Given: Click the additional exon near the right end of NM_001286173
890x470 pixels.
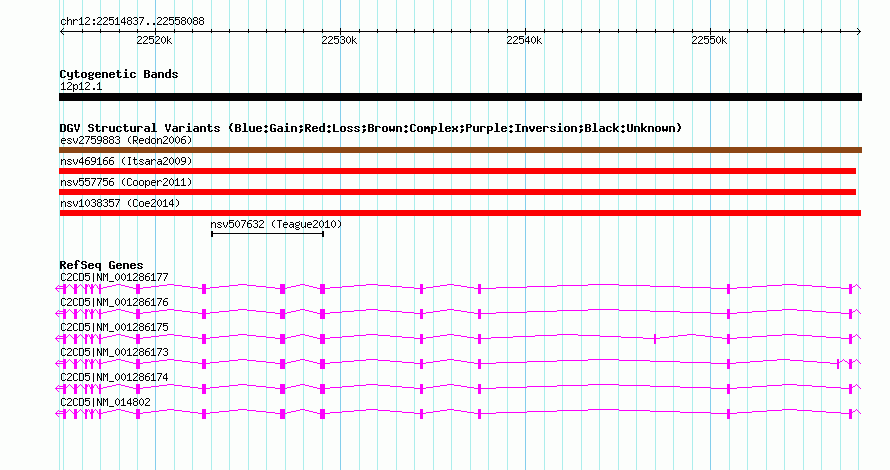Looking at the screenshot, I should (x=838, y=364).
